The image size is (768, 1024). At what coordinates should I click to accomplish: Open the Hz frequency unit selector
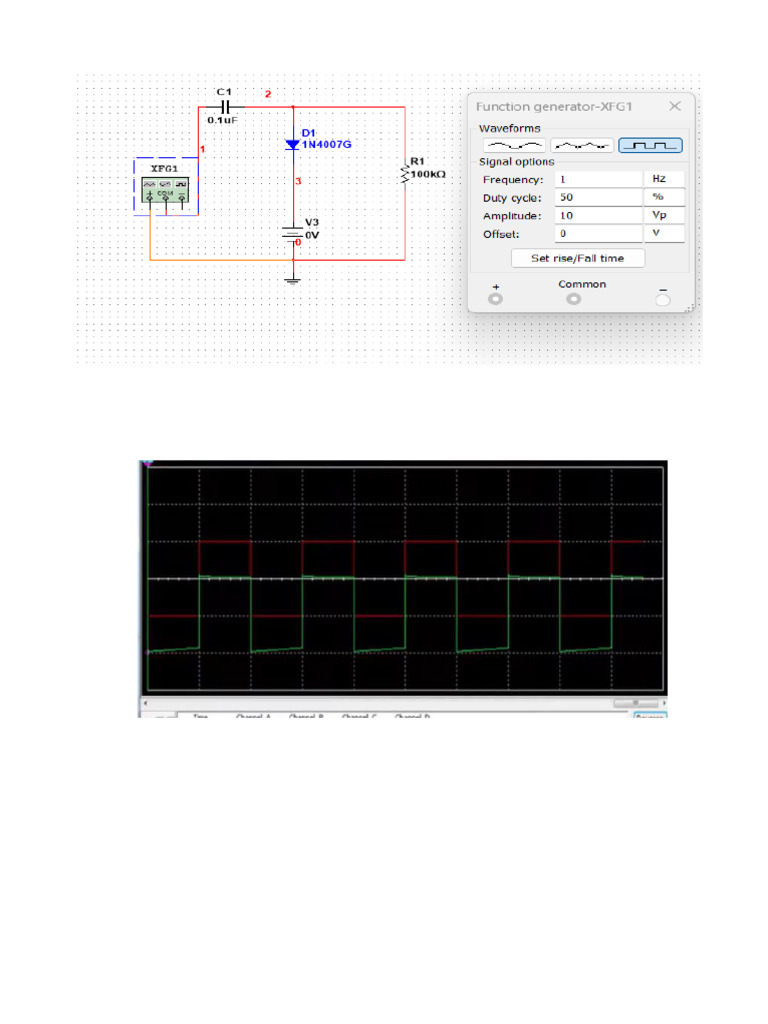[x=665, y=179]
